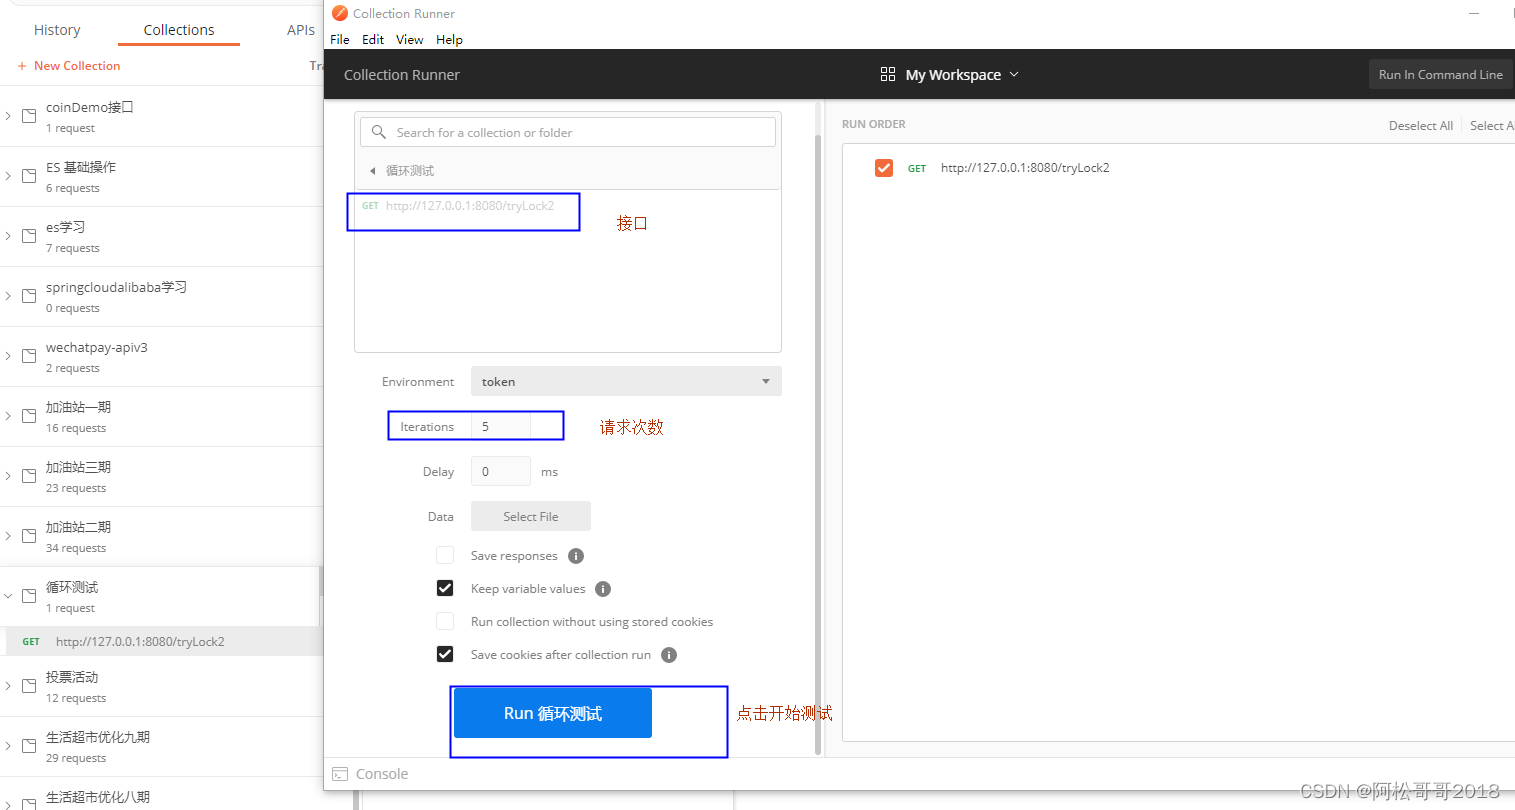Switch to the Collections tab

179,30
